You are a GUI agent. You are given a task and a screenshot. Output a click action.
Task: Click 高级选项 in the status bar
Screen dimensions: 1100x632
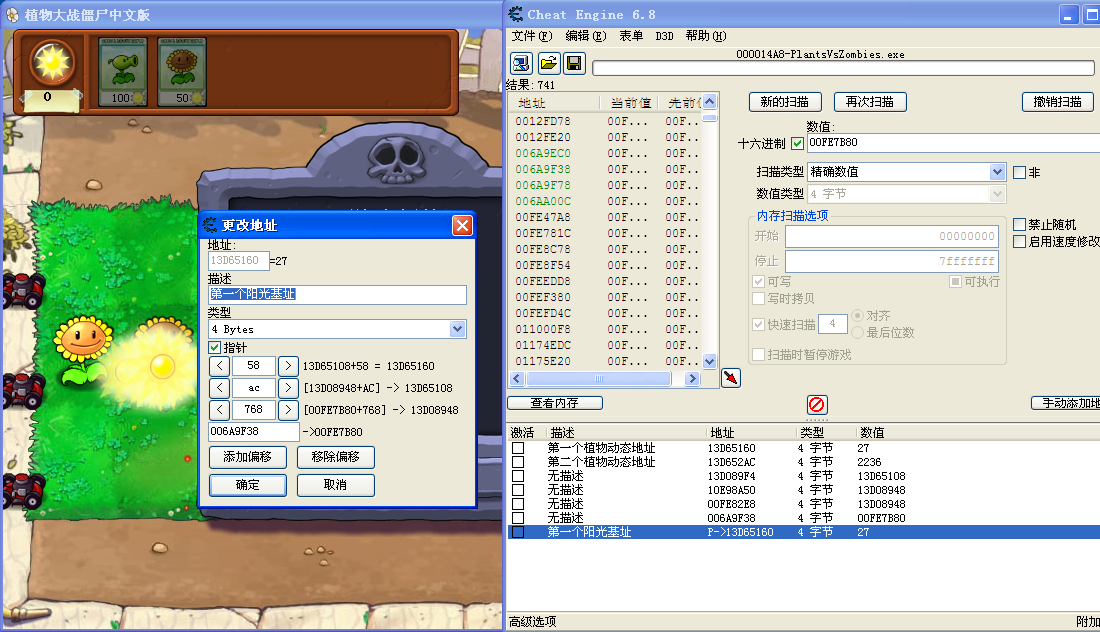532,621
